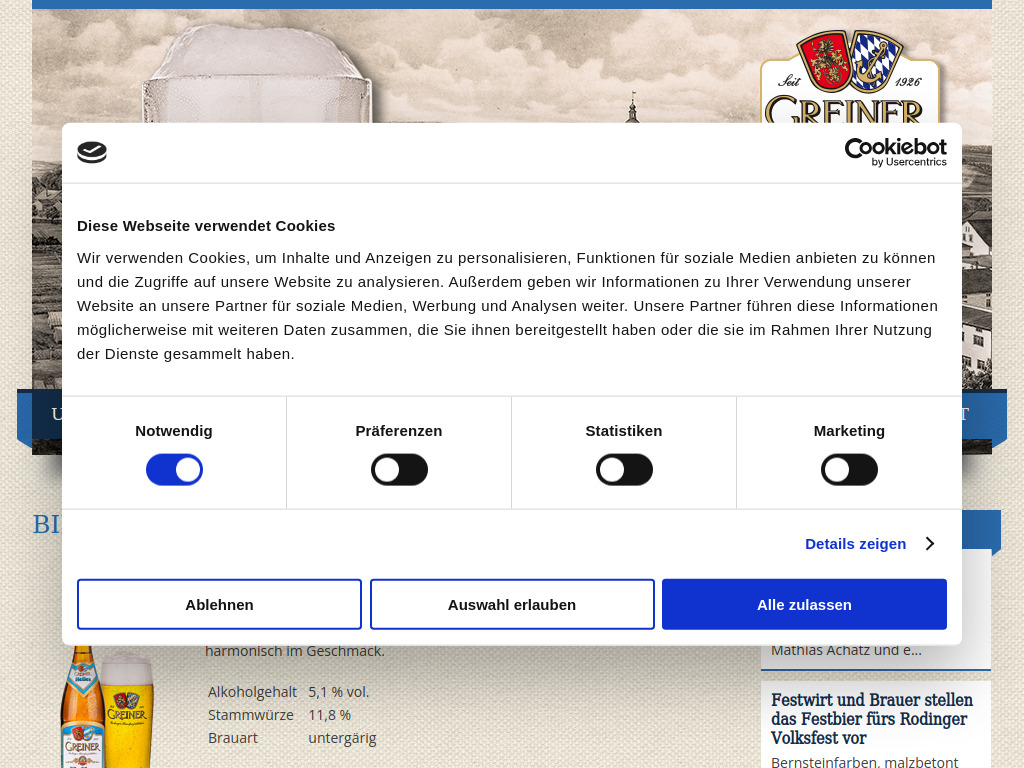
Task: Disable the Notwendig cookie toggle
Action: click(x=174, y=469)
